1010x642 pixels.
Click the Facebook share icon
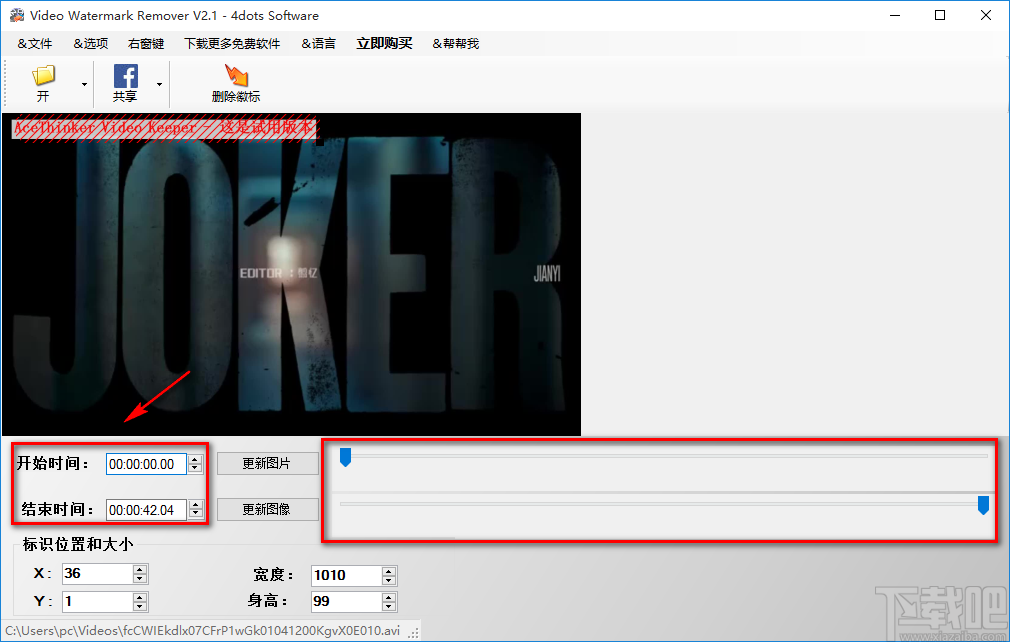[x=126, y=77]
